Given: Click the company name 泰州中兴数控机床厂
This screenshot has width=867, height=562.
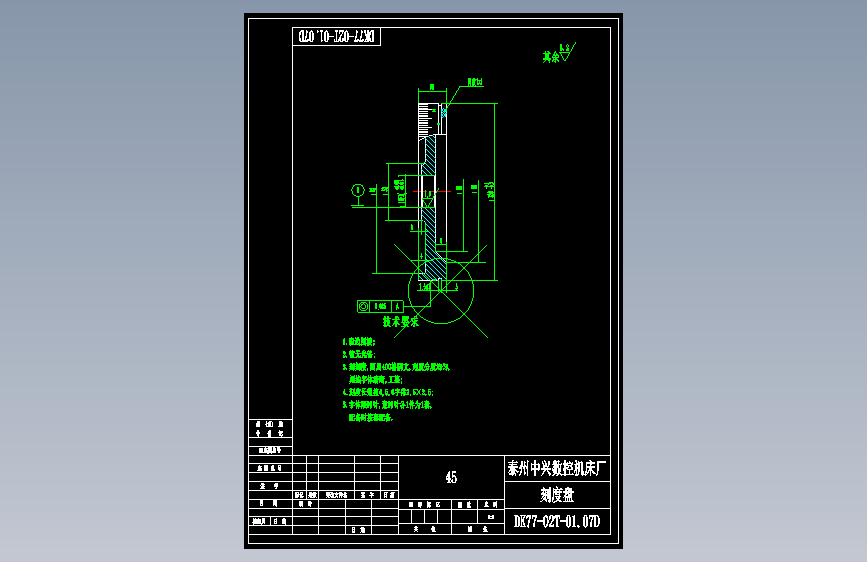Looking at the screenshot, I should click(557, 469).
